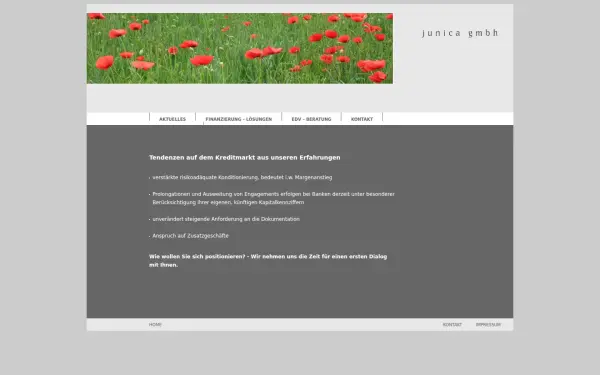The width and height of the screenshot is (600, 375).
Task: Click the poppy field banner image
Action: click(x=240, y=48)
